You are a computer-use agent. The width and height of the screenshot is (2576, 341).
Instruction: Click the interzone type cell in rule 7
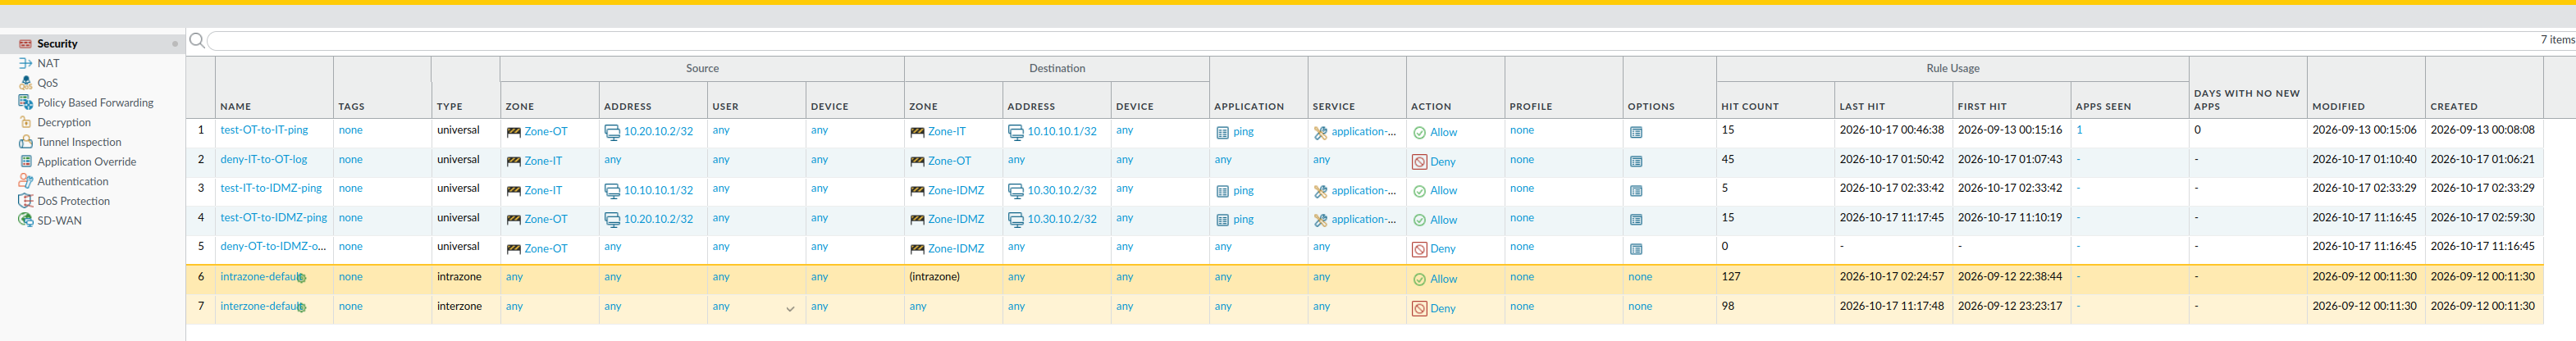(459, 307)
